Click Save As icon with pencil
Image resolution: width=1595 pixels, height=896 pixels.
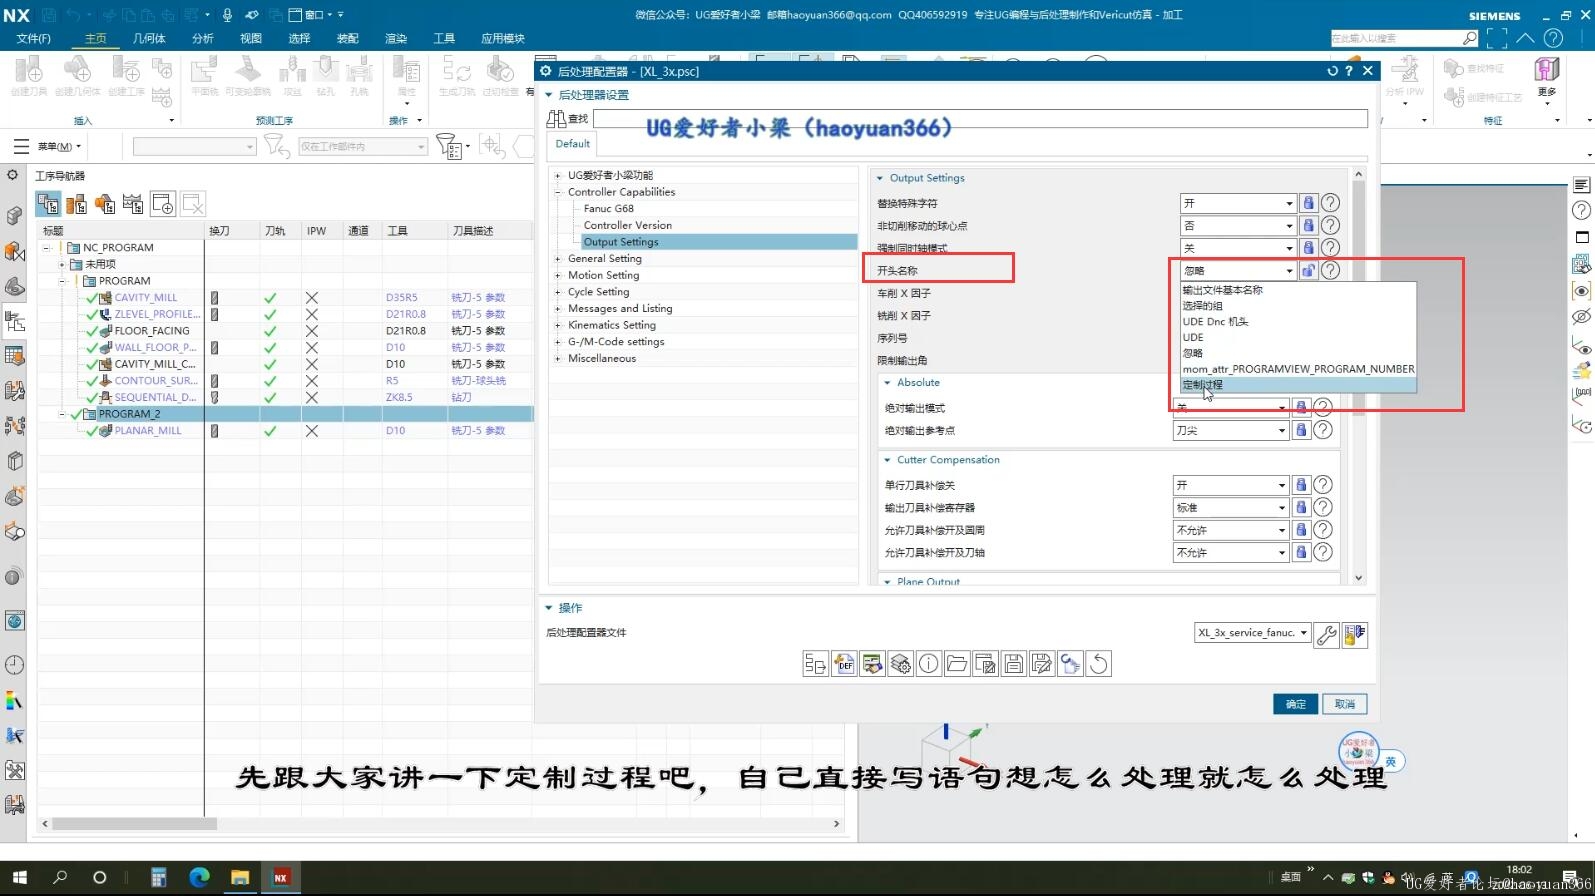click(1042, 664)
